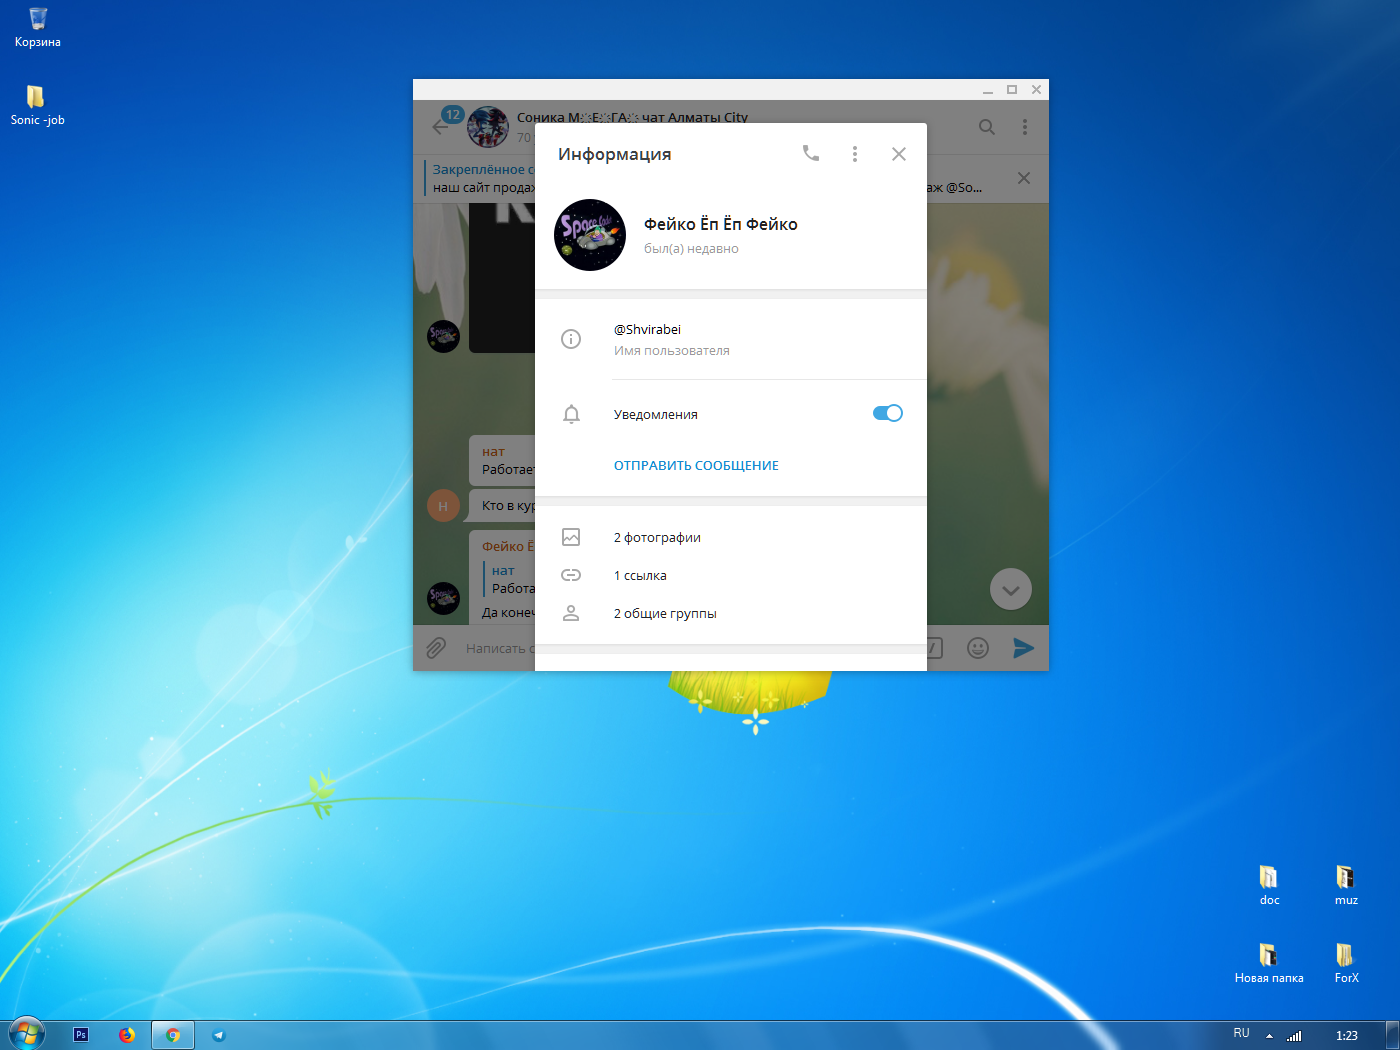
Task: Open chat options three-dot menu
Action: pyautogui.click(x=1025, y=127)
